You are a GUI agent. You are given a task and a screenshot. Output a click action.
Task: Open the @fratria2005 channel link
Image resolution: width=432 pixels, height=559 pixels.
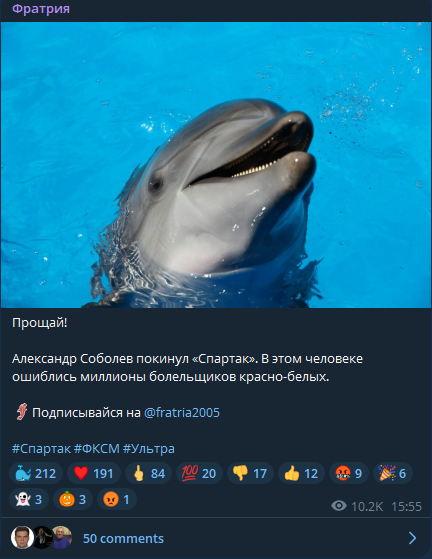coord(182,412)
